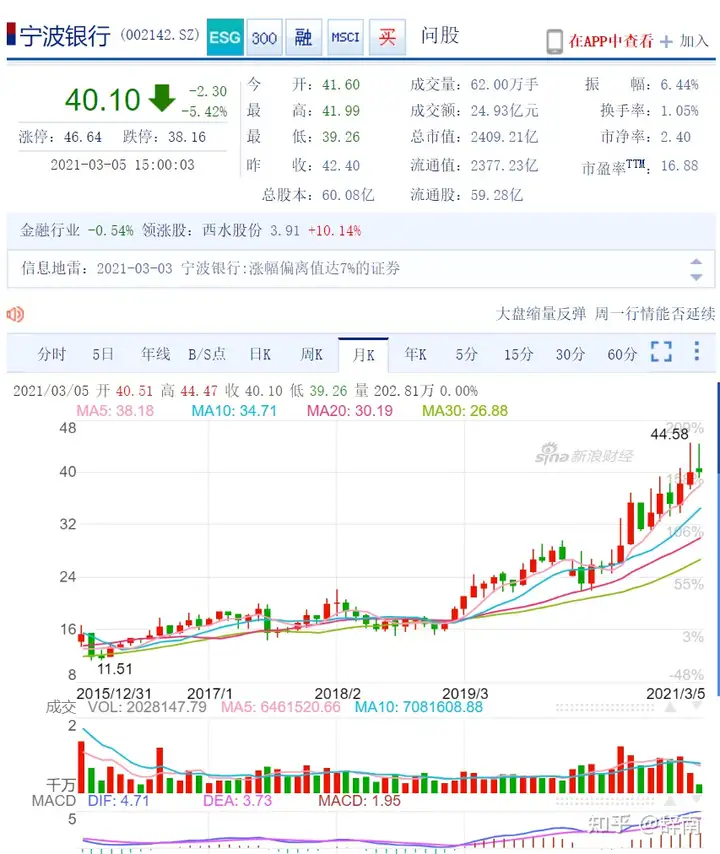720x854 pixels.
Task: Open the news headline 大盘缩量反弹
Action: 541,314
